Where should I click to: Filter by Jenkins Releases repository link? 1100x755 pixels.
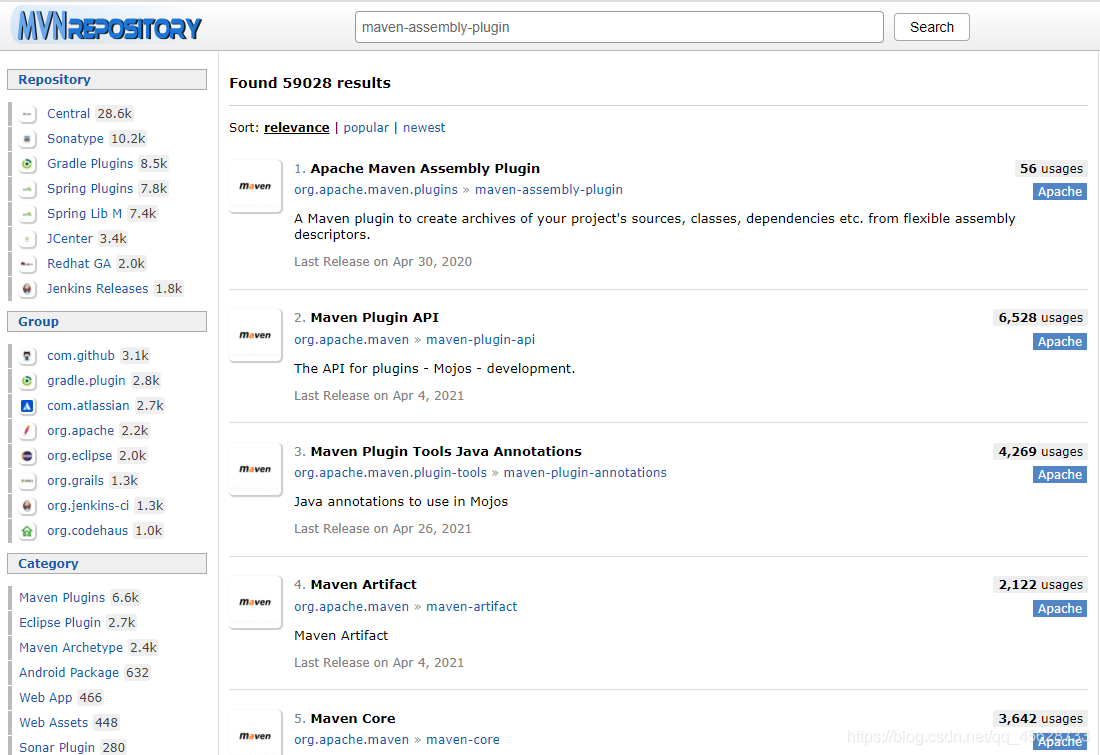98,288
